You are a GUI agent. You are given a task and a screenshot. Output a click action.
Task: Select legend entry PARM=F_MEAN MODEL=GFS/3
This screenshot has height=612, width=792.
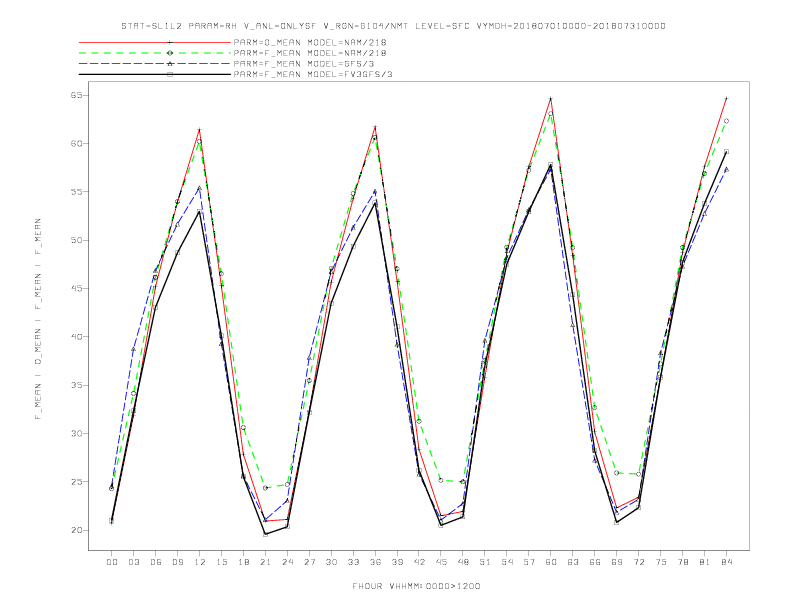pyautogui.click(x=304, y=64)
